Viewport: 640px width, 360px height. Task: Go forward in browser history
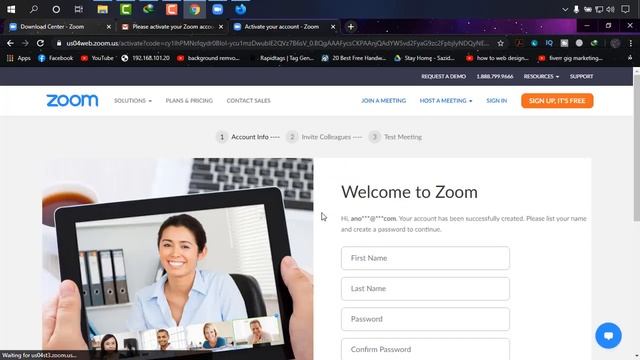pos(25,43)
